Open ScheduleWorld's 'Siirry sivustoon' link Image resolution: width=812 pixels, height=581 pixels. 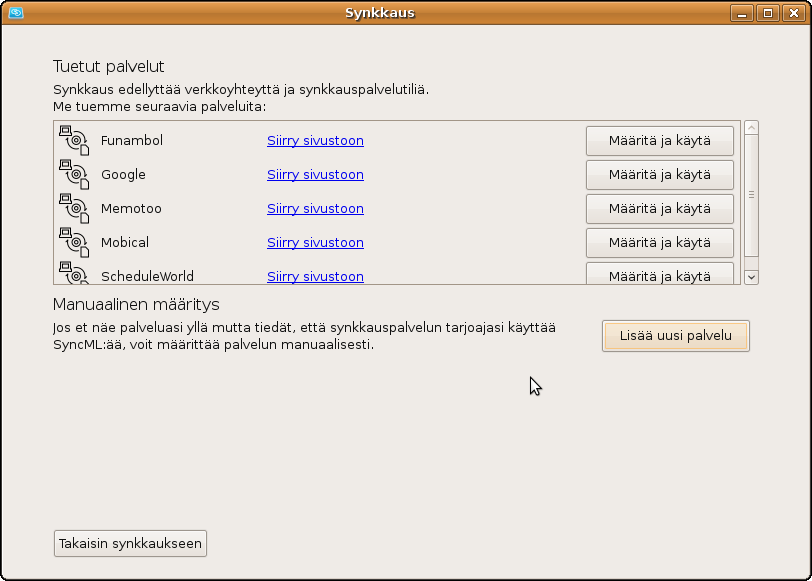coord(315,276)
